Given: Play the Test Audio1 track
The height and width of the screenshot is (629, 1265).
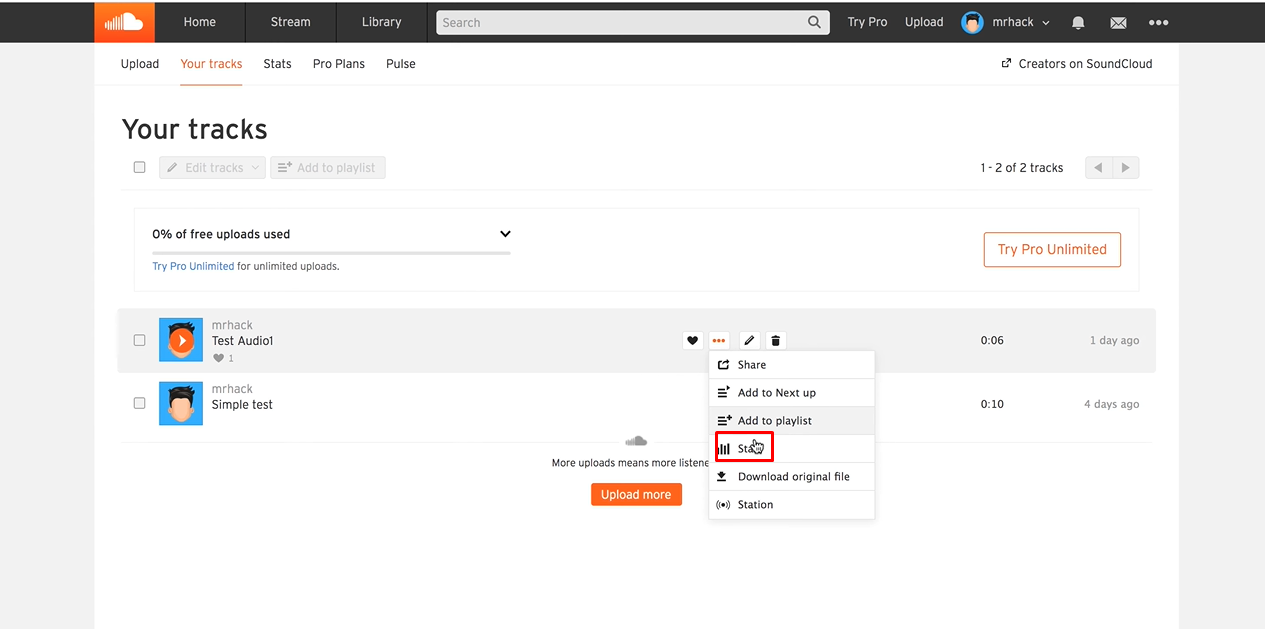Looking at the screenshot, I should (x=181, y=341).
